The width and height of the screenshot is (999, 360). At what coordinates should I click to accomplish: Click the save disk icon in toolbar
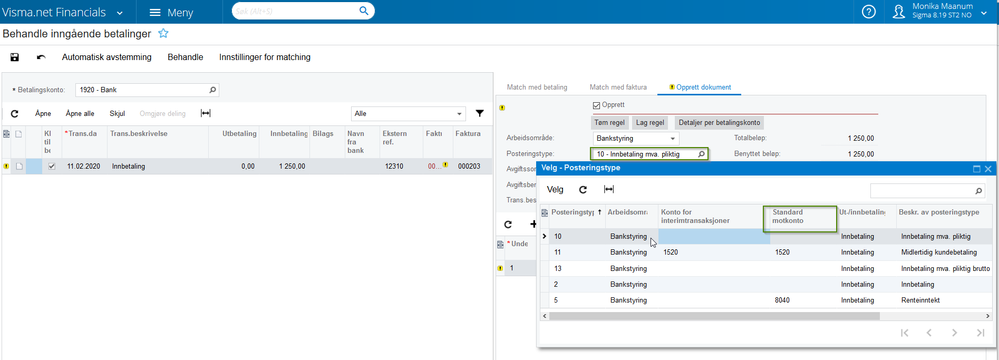point(15,57)
